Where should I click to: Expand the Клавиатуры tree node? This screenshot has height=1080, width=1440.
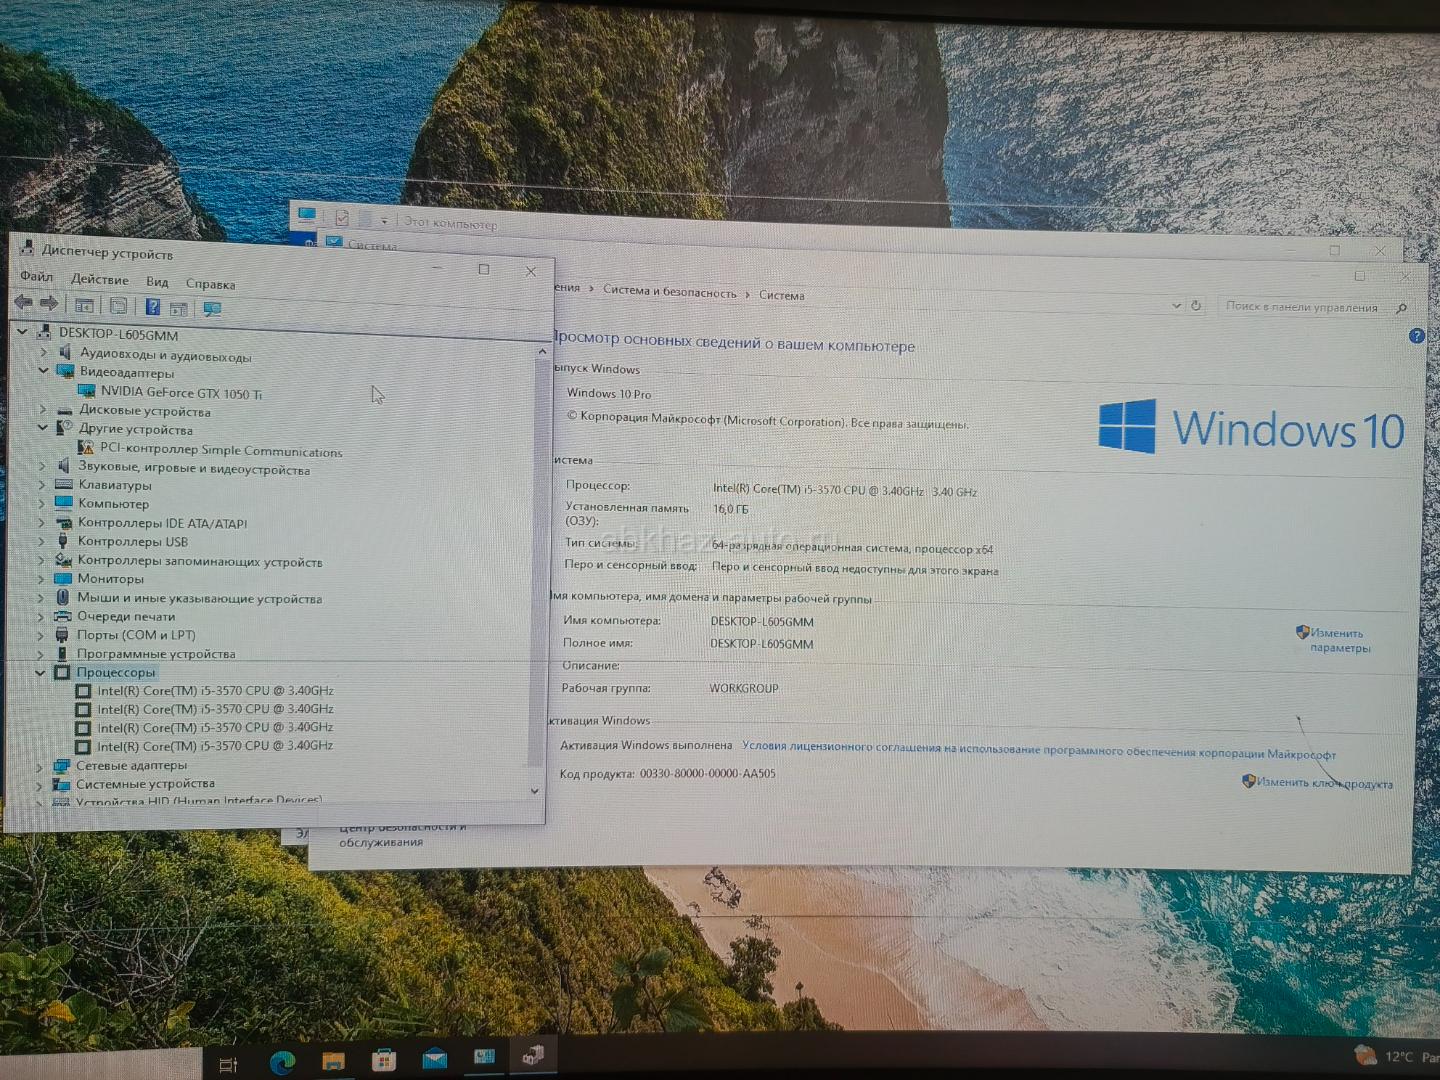coord(42,485)
